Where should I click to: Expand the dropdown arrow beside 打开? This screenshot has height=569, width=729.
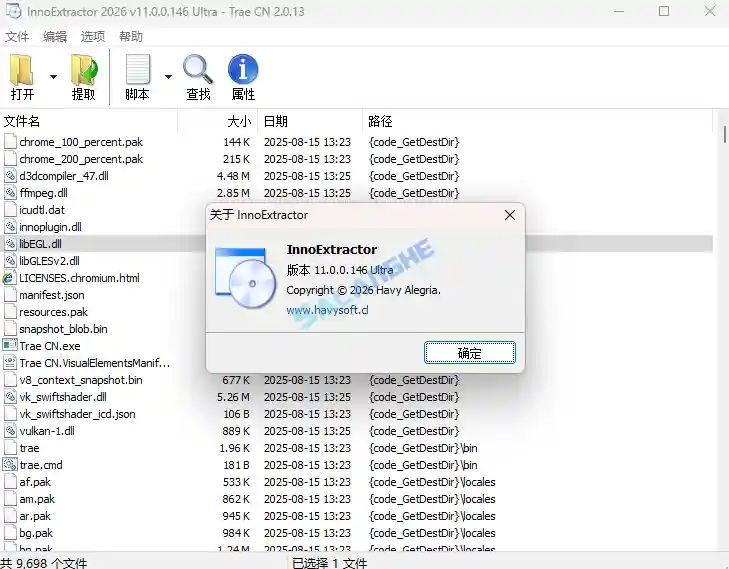pyautogui.click(x=53, y=77)
